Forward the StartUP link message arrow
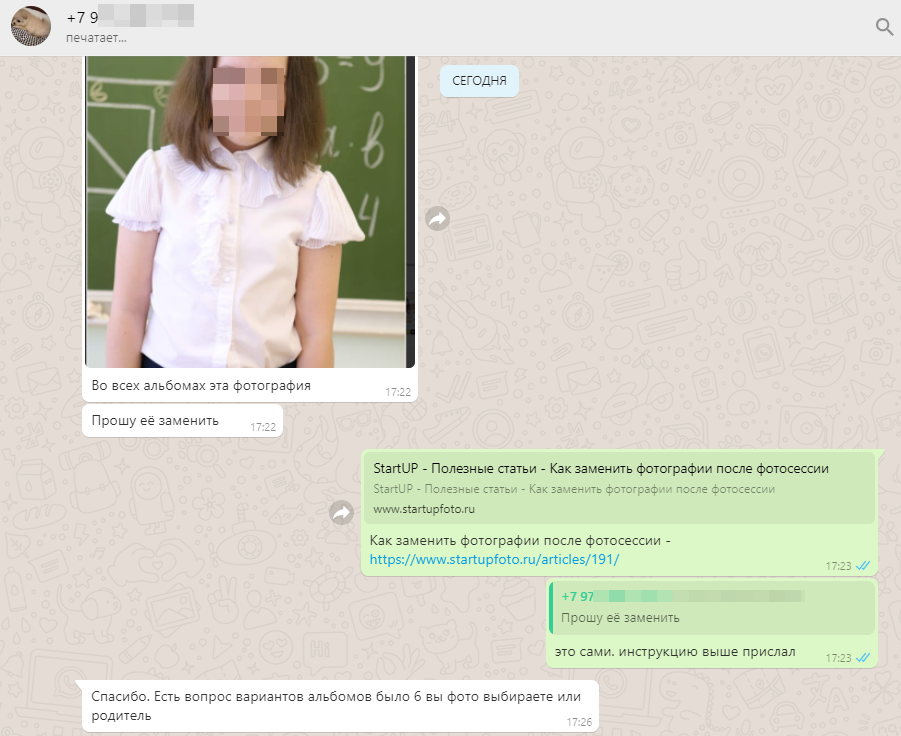 [x=341, y=512]
